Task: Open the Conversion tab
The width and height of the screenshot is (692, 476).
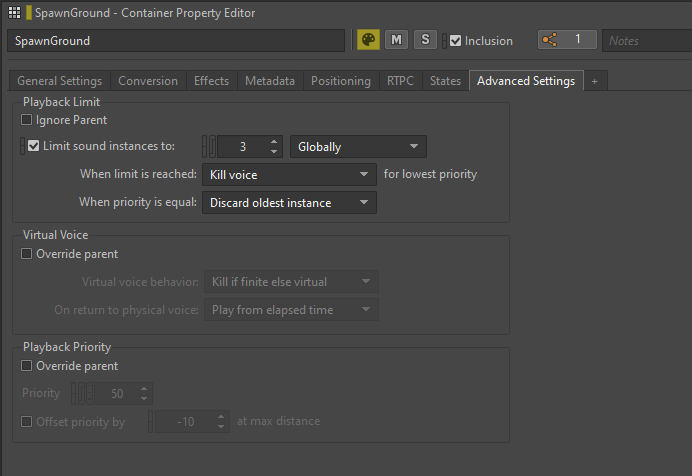Action: click(148, 81)
